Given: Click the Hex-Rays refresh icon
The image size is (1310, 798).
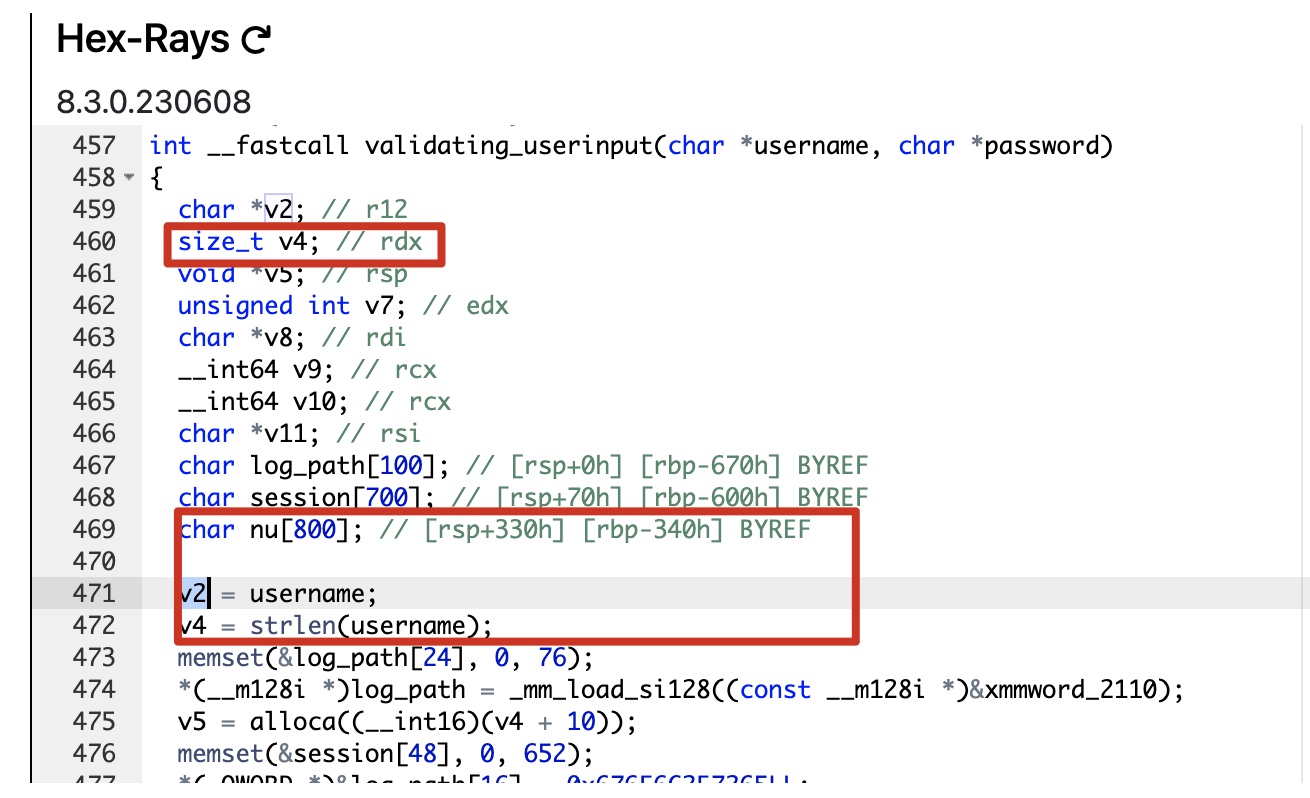Looking at the screenshot, I should click(256, 40).
